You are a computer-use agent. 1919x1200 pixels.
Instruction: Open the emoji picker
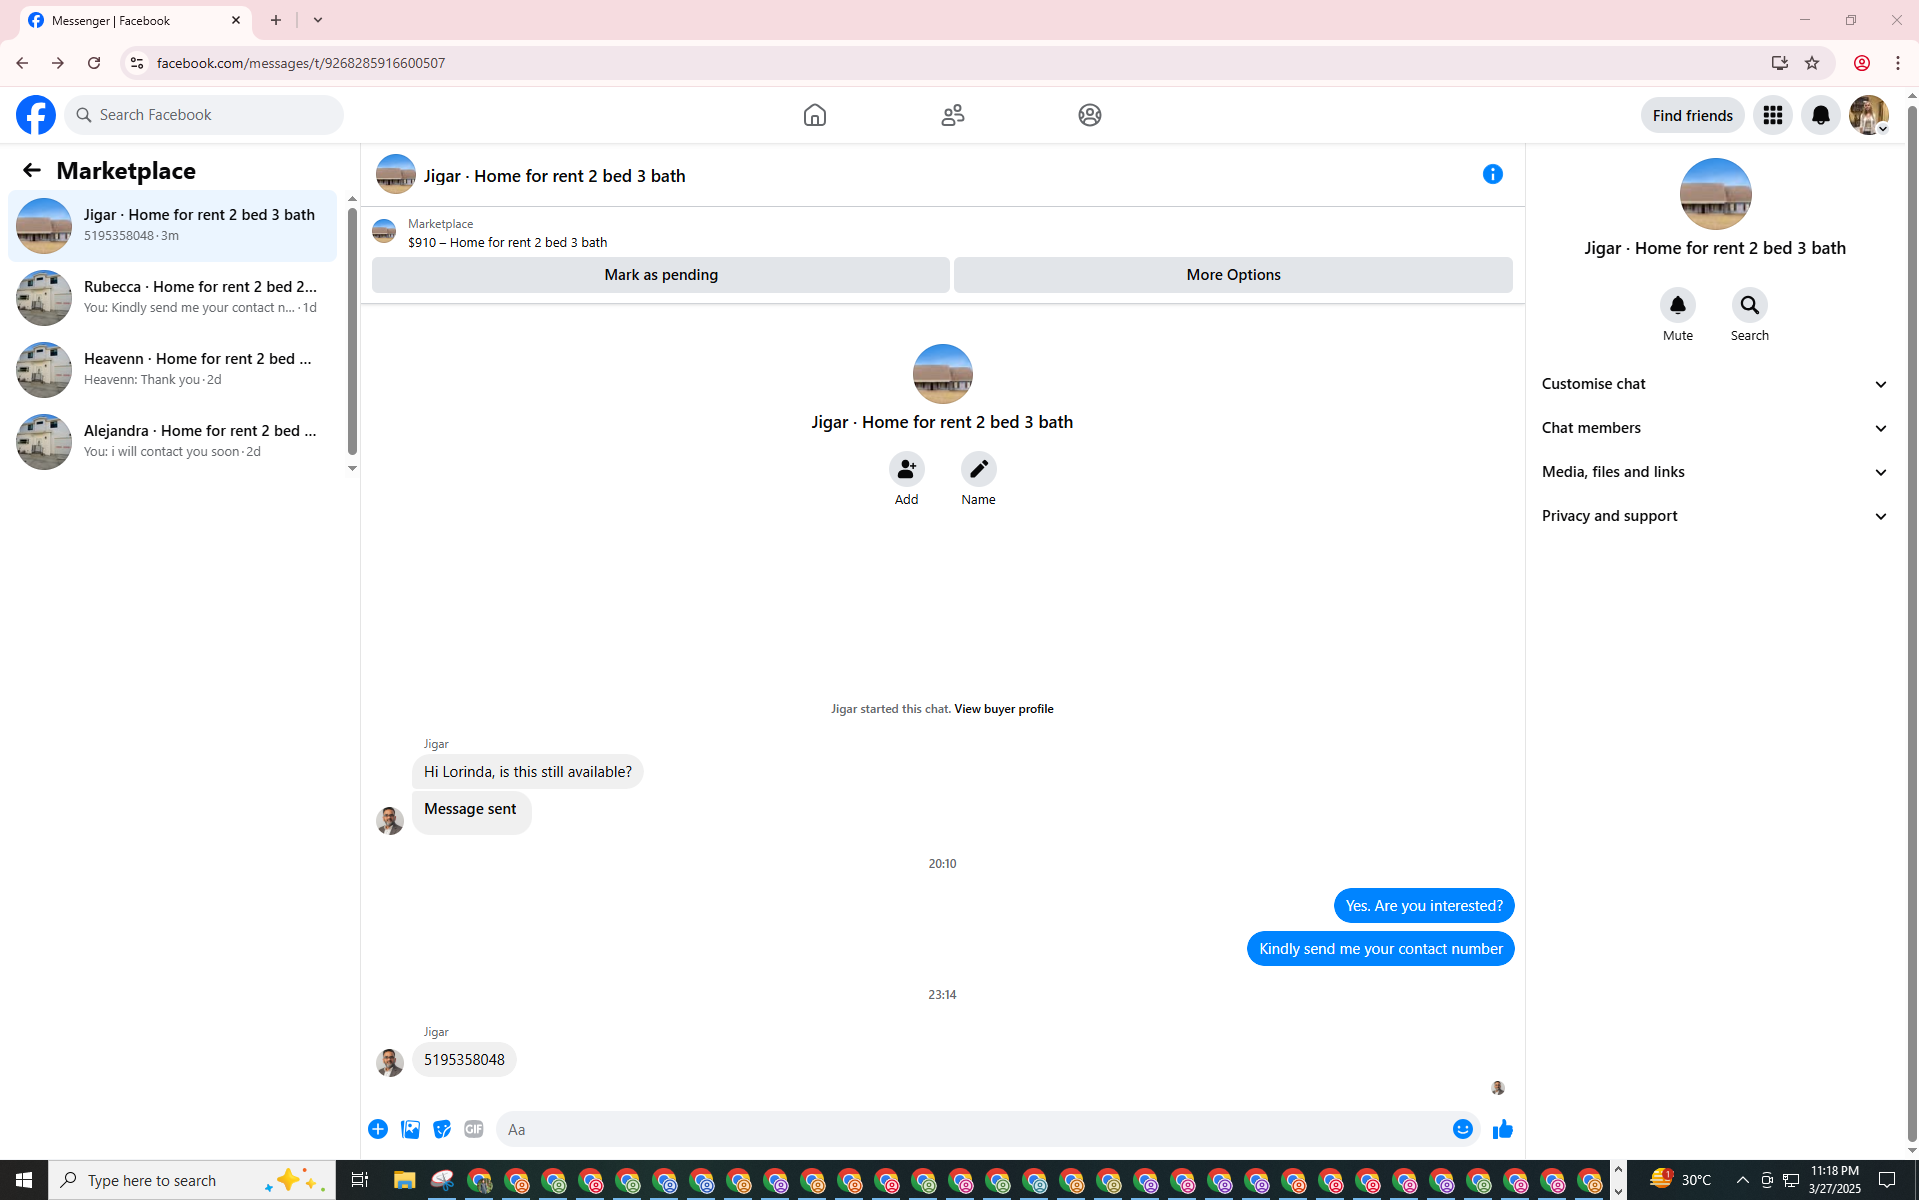pos(1463,1129)
